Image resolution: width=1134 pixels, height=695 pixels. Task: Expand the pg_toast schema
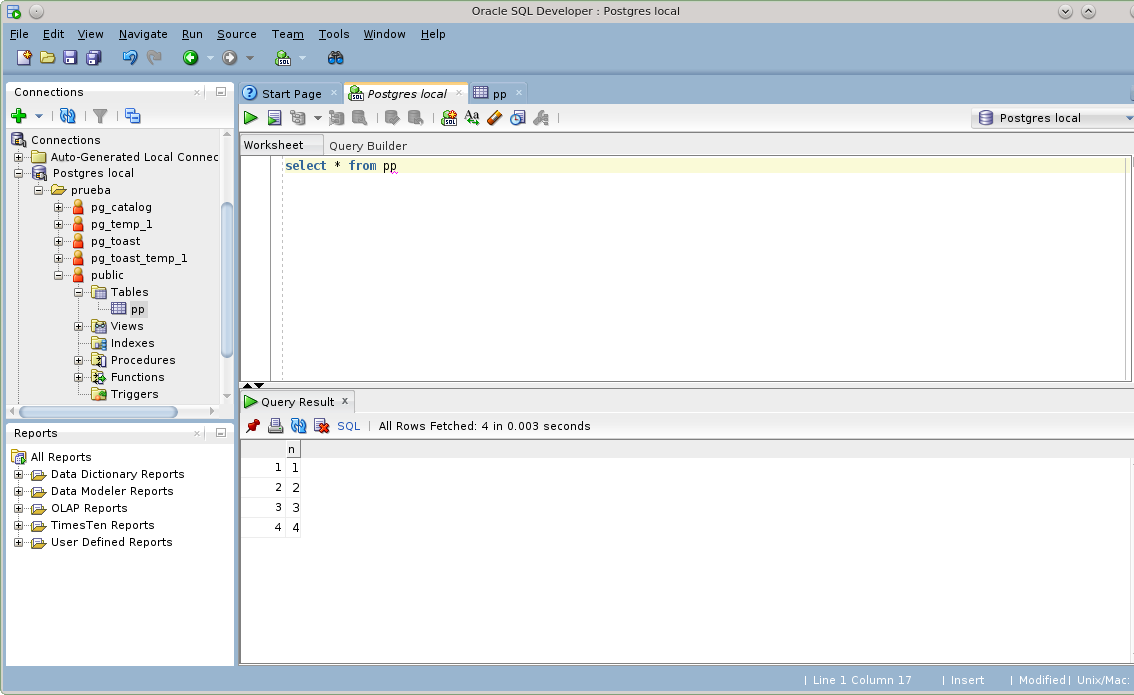(x=59, y=242)
